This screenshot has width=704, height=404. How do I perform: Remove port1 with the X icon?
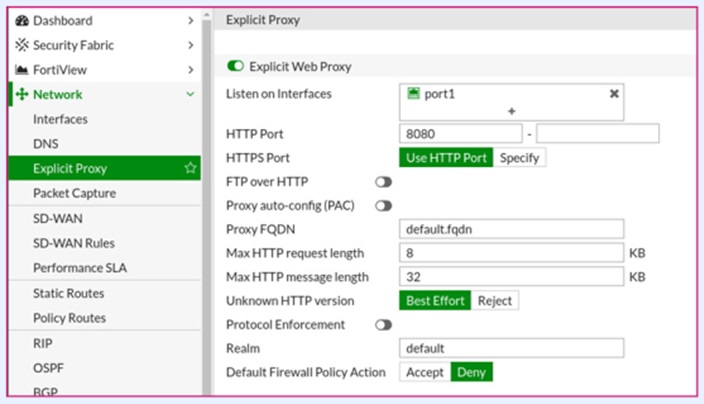[x=614, y=93]
